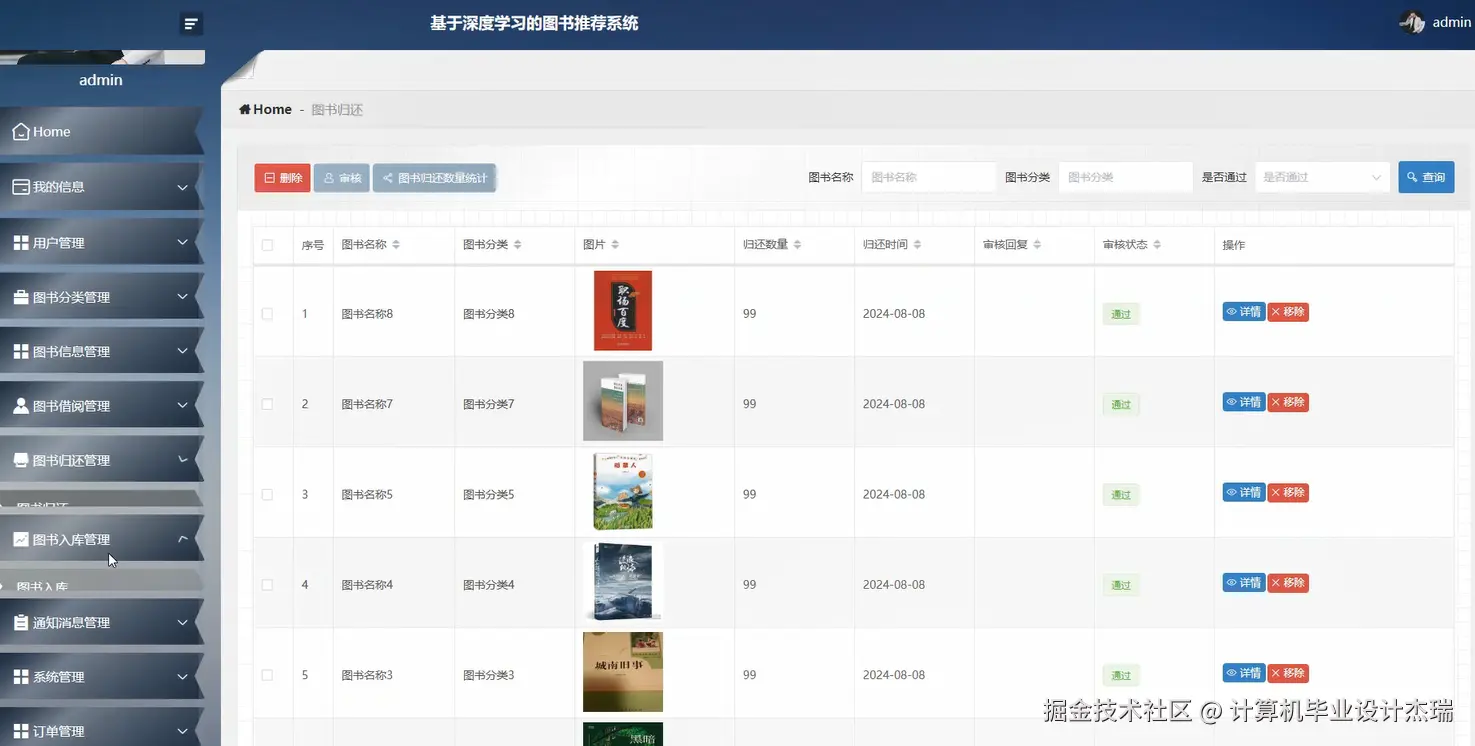Expand 通知消息管理 menu chevron
1475x746 pixels.
(182, 622)
